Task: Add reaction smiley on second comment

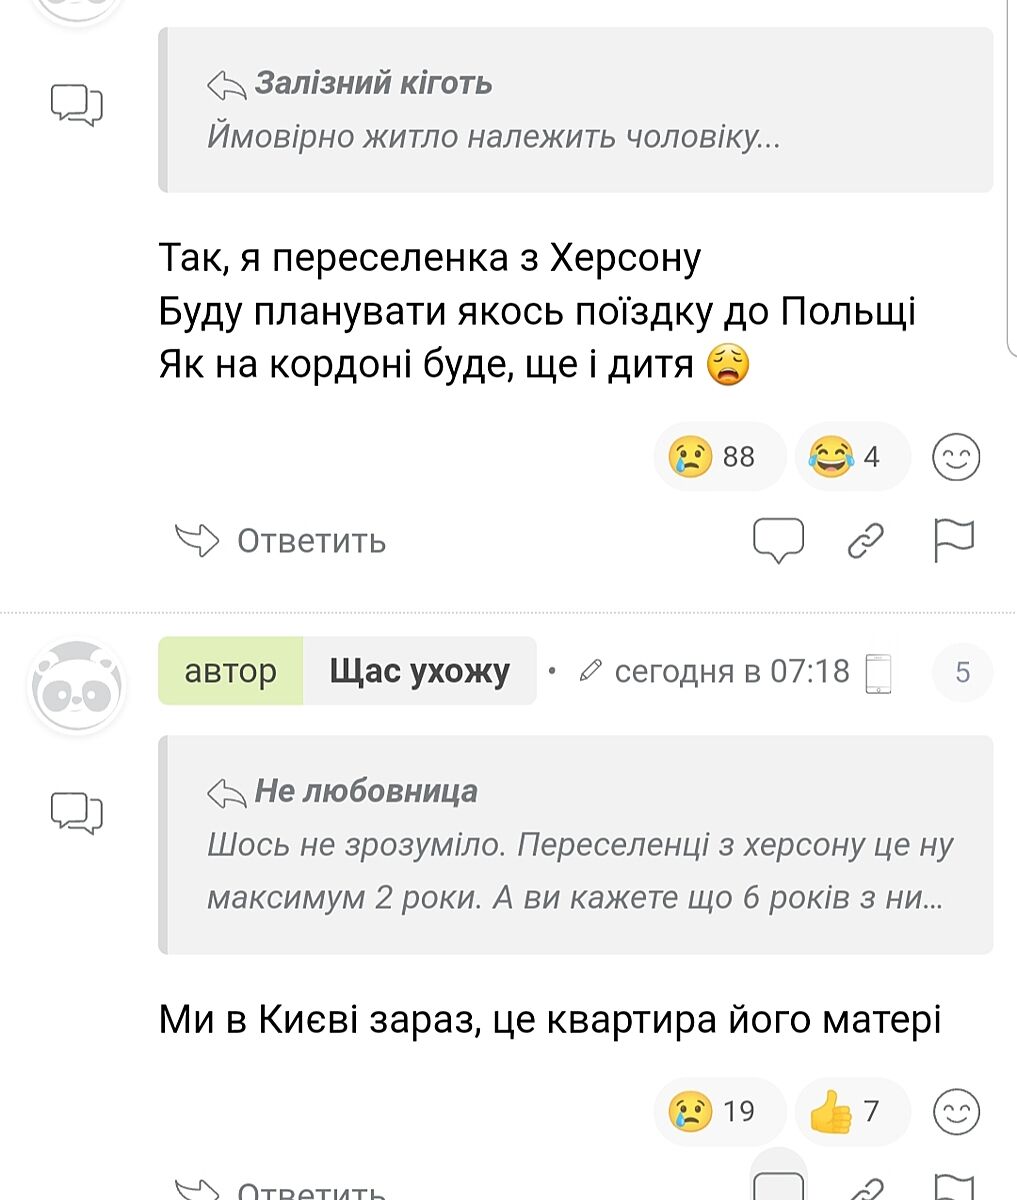Action: [x=956, y=1111]
